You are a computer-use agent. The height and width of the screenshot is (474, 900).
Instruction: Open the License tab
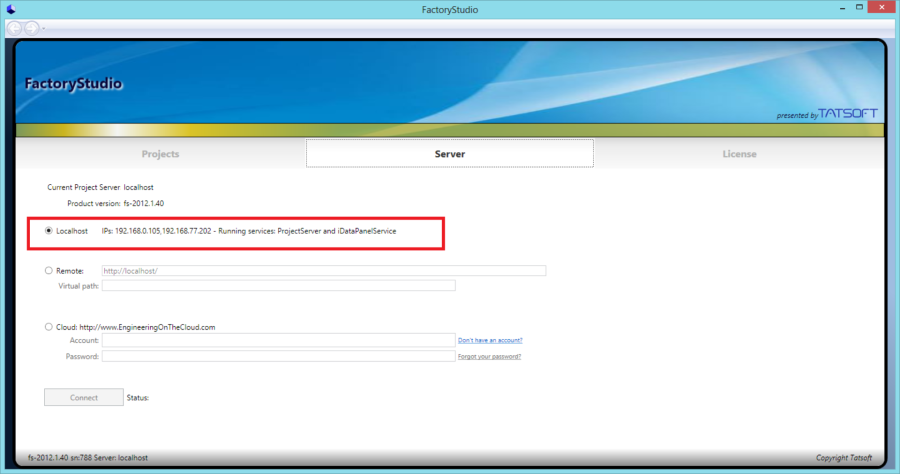(x=739, y=154)
